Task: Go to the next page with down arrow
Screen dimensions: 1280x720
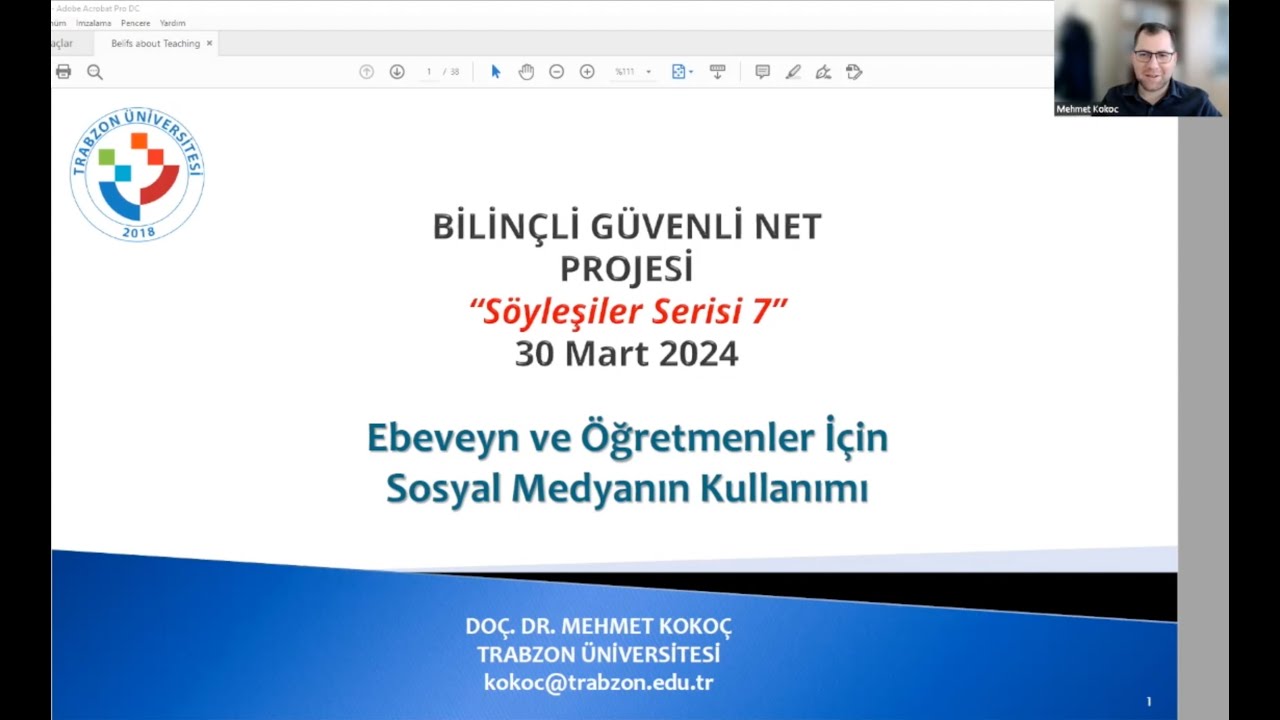Action: 397,72
